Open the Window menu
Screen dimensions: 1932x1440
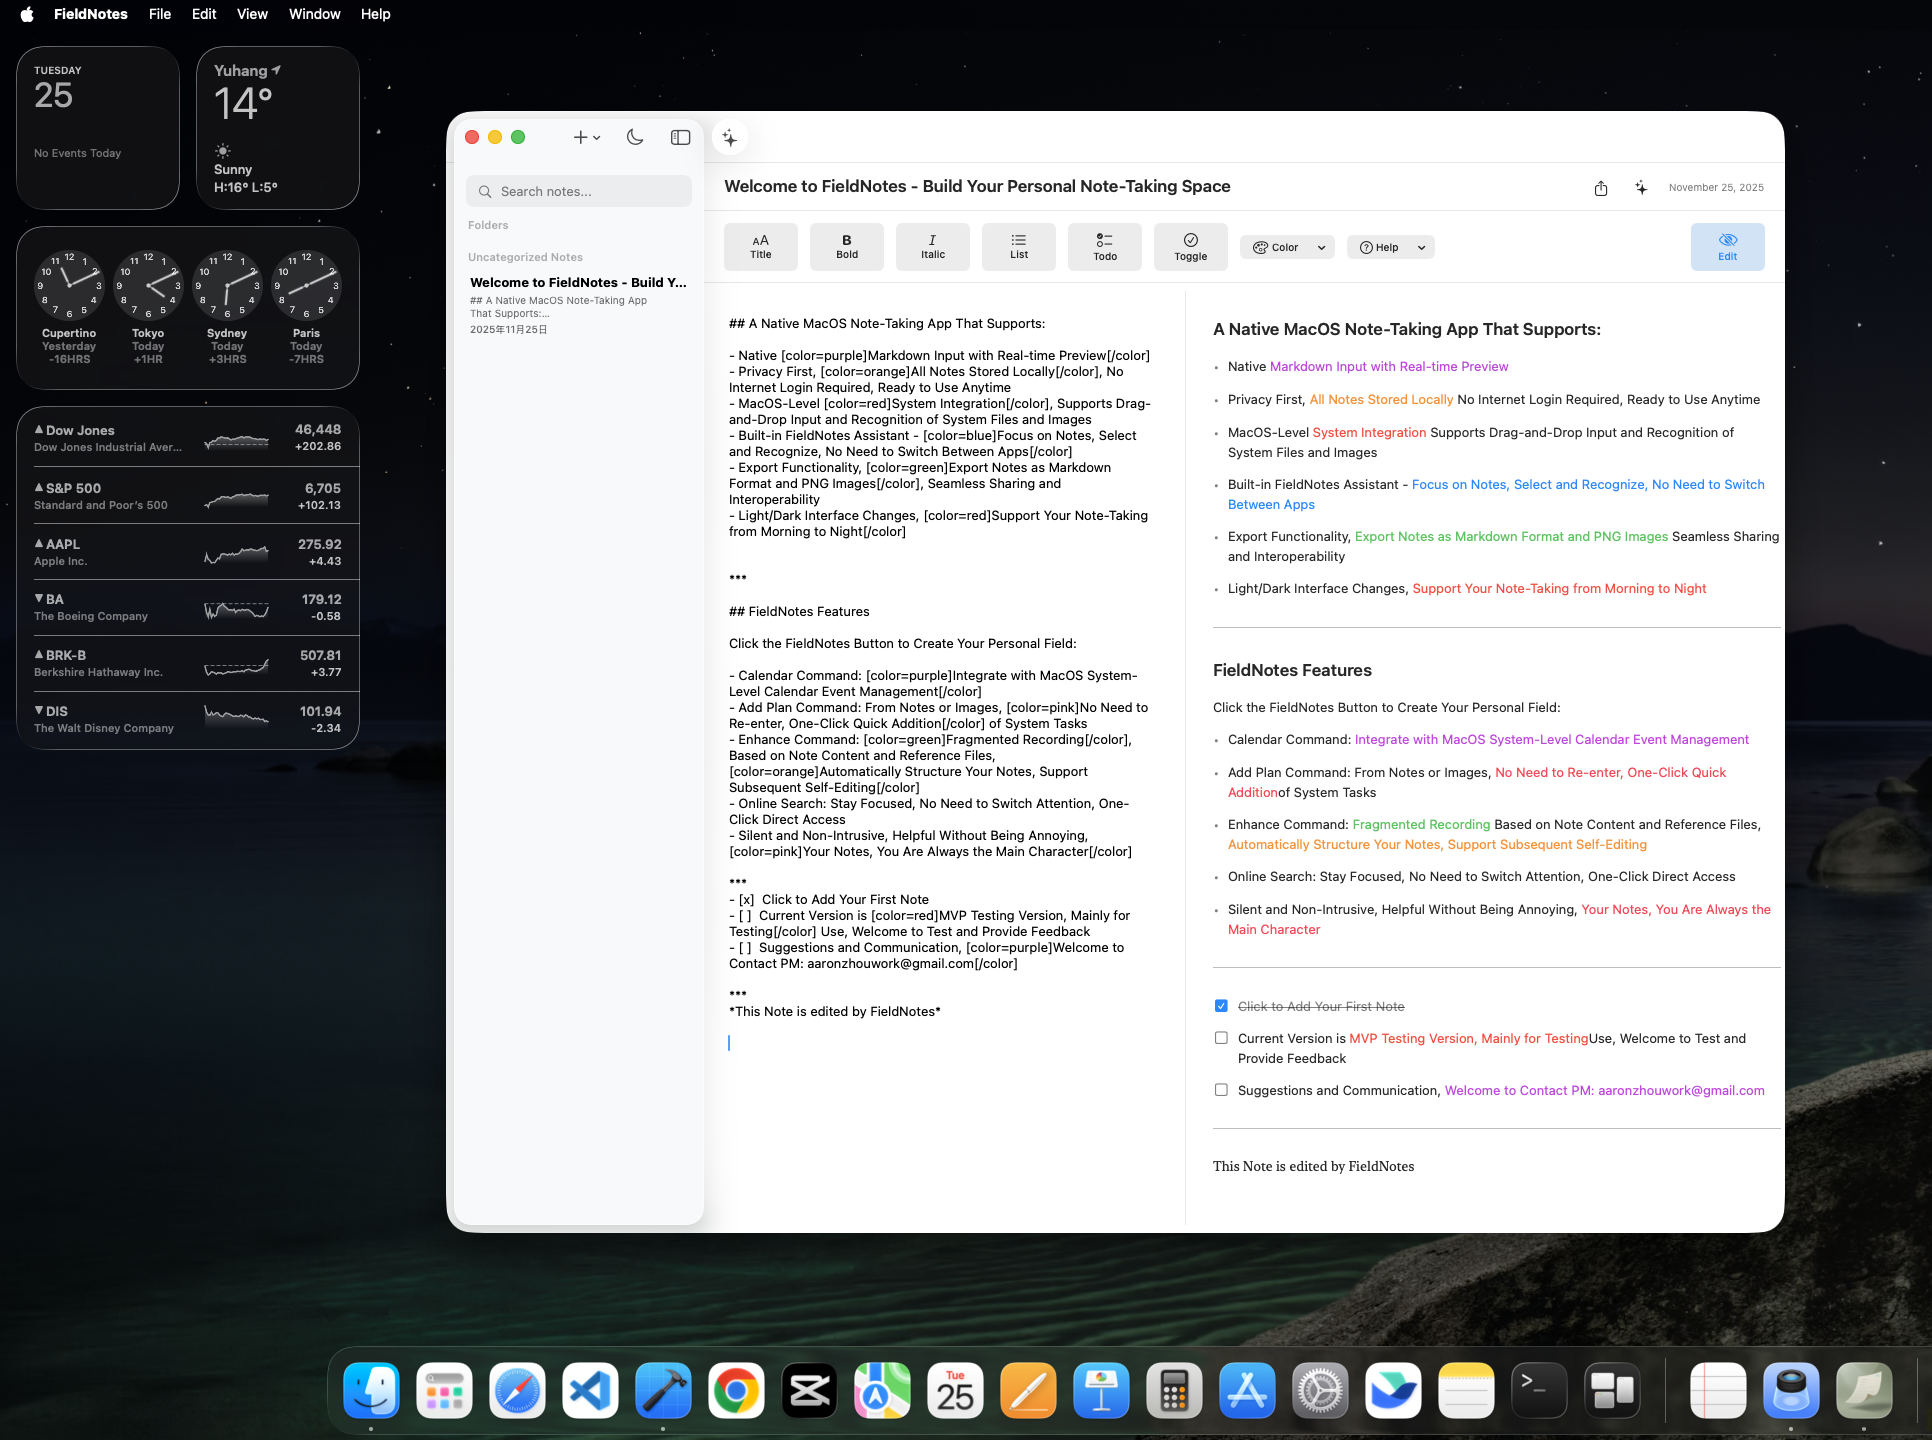(x=314, y=14)
